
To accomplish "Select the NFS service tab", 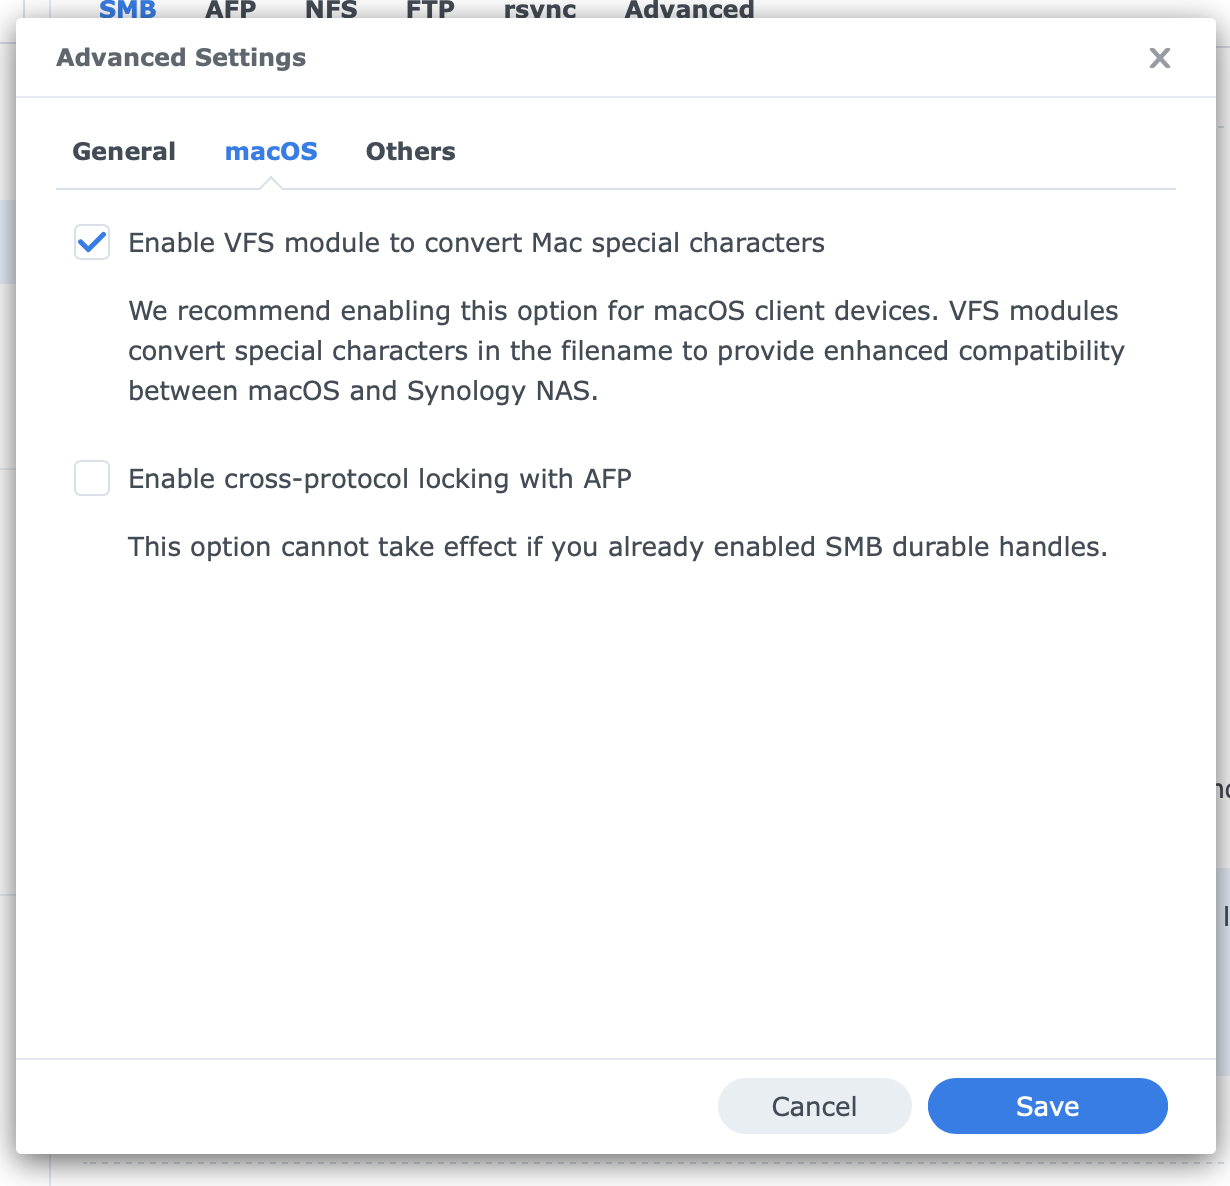I will 331,10.
